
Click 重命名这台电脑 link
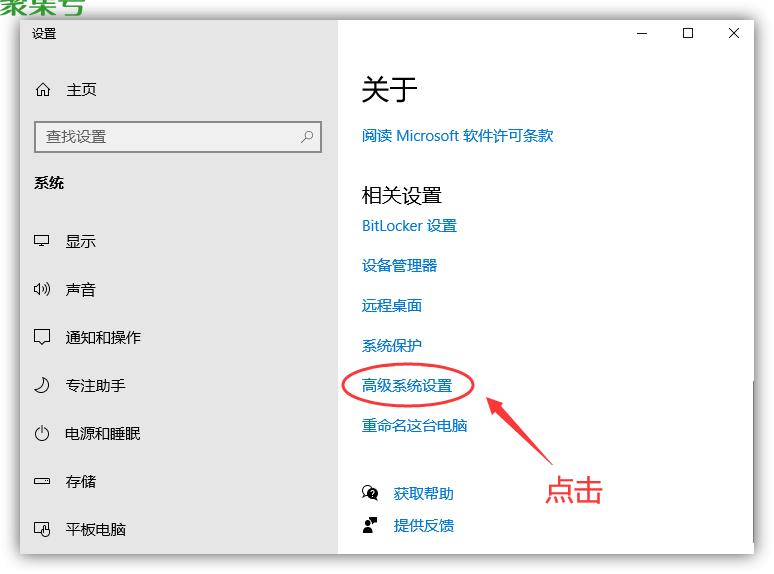click(x=414, y=425)
